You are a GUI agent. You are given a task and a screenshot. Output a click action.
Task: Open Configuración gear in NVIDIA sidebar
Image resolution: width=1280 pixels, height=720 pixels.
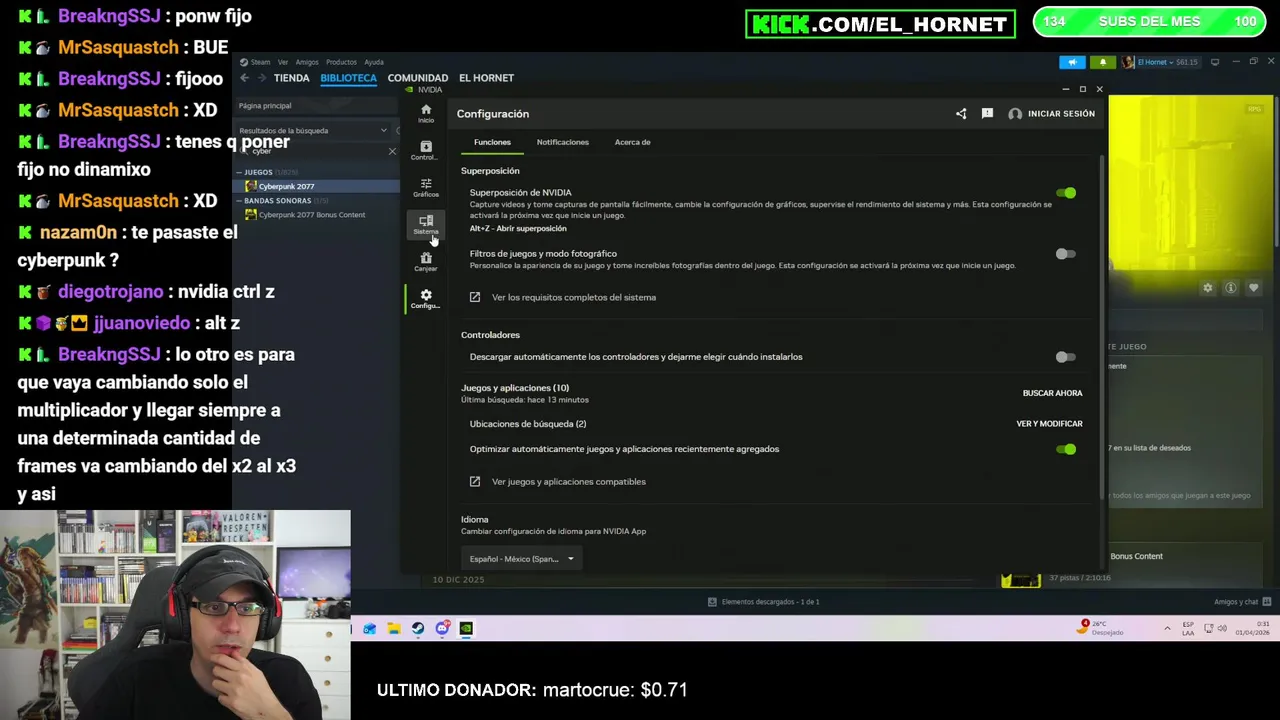(x=426, y=298)
